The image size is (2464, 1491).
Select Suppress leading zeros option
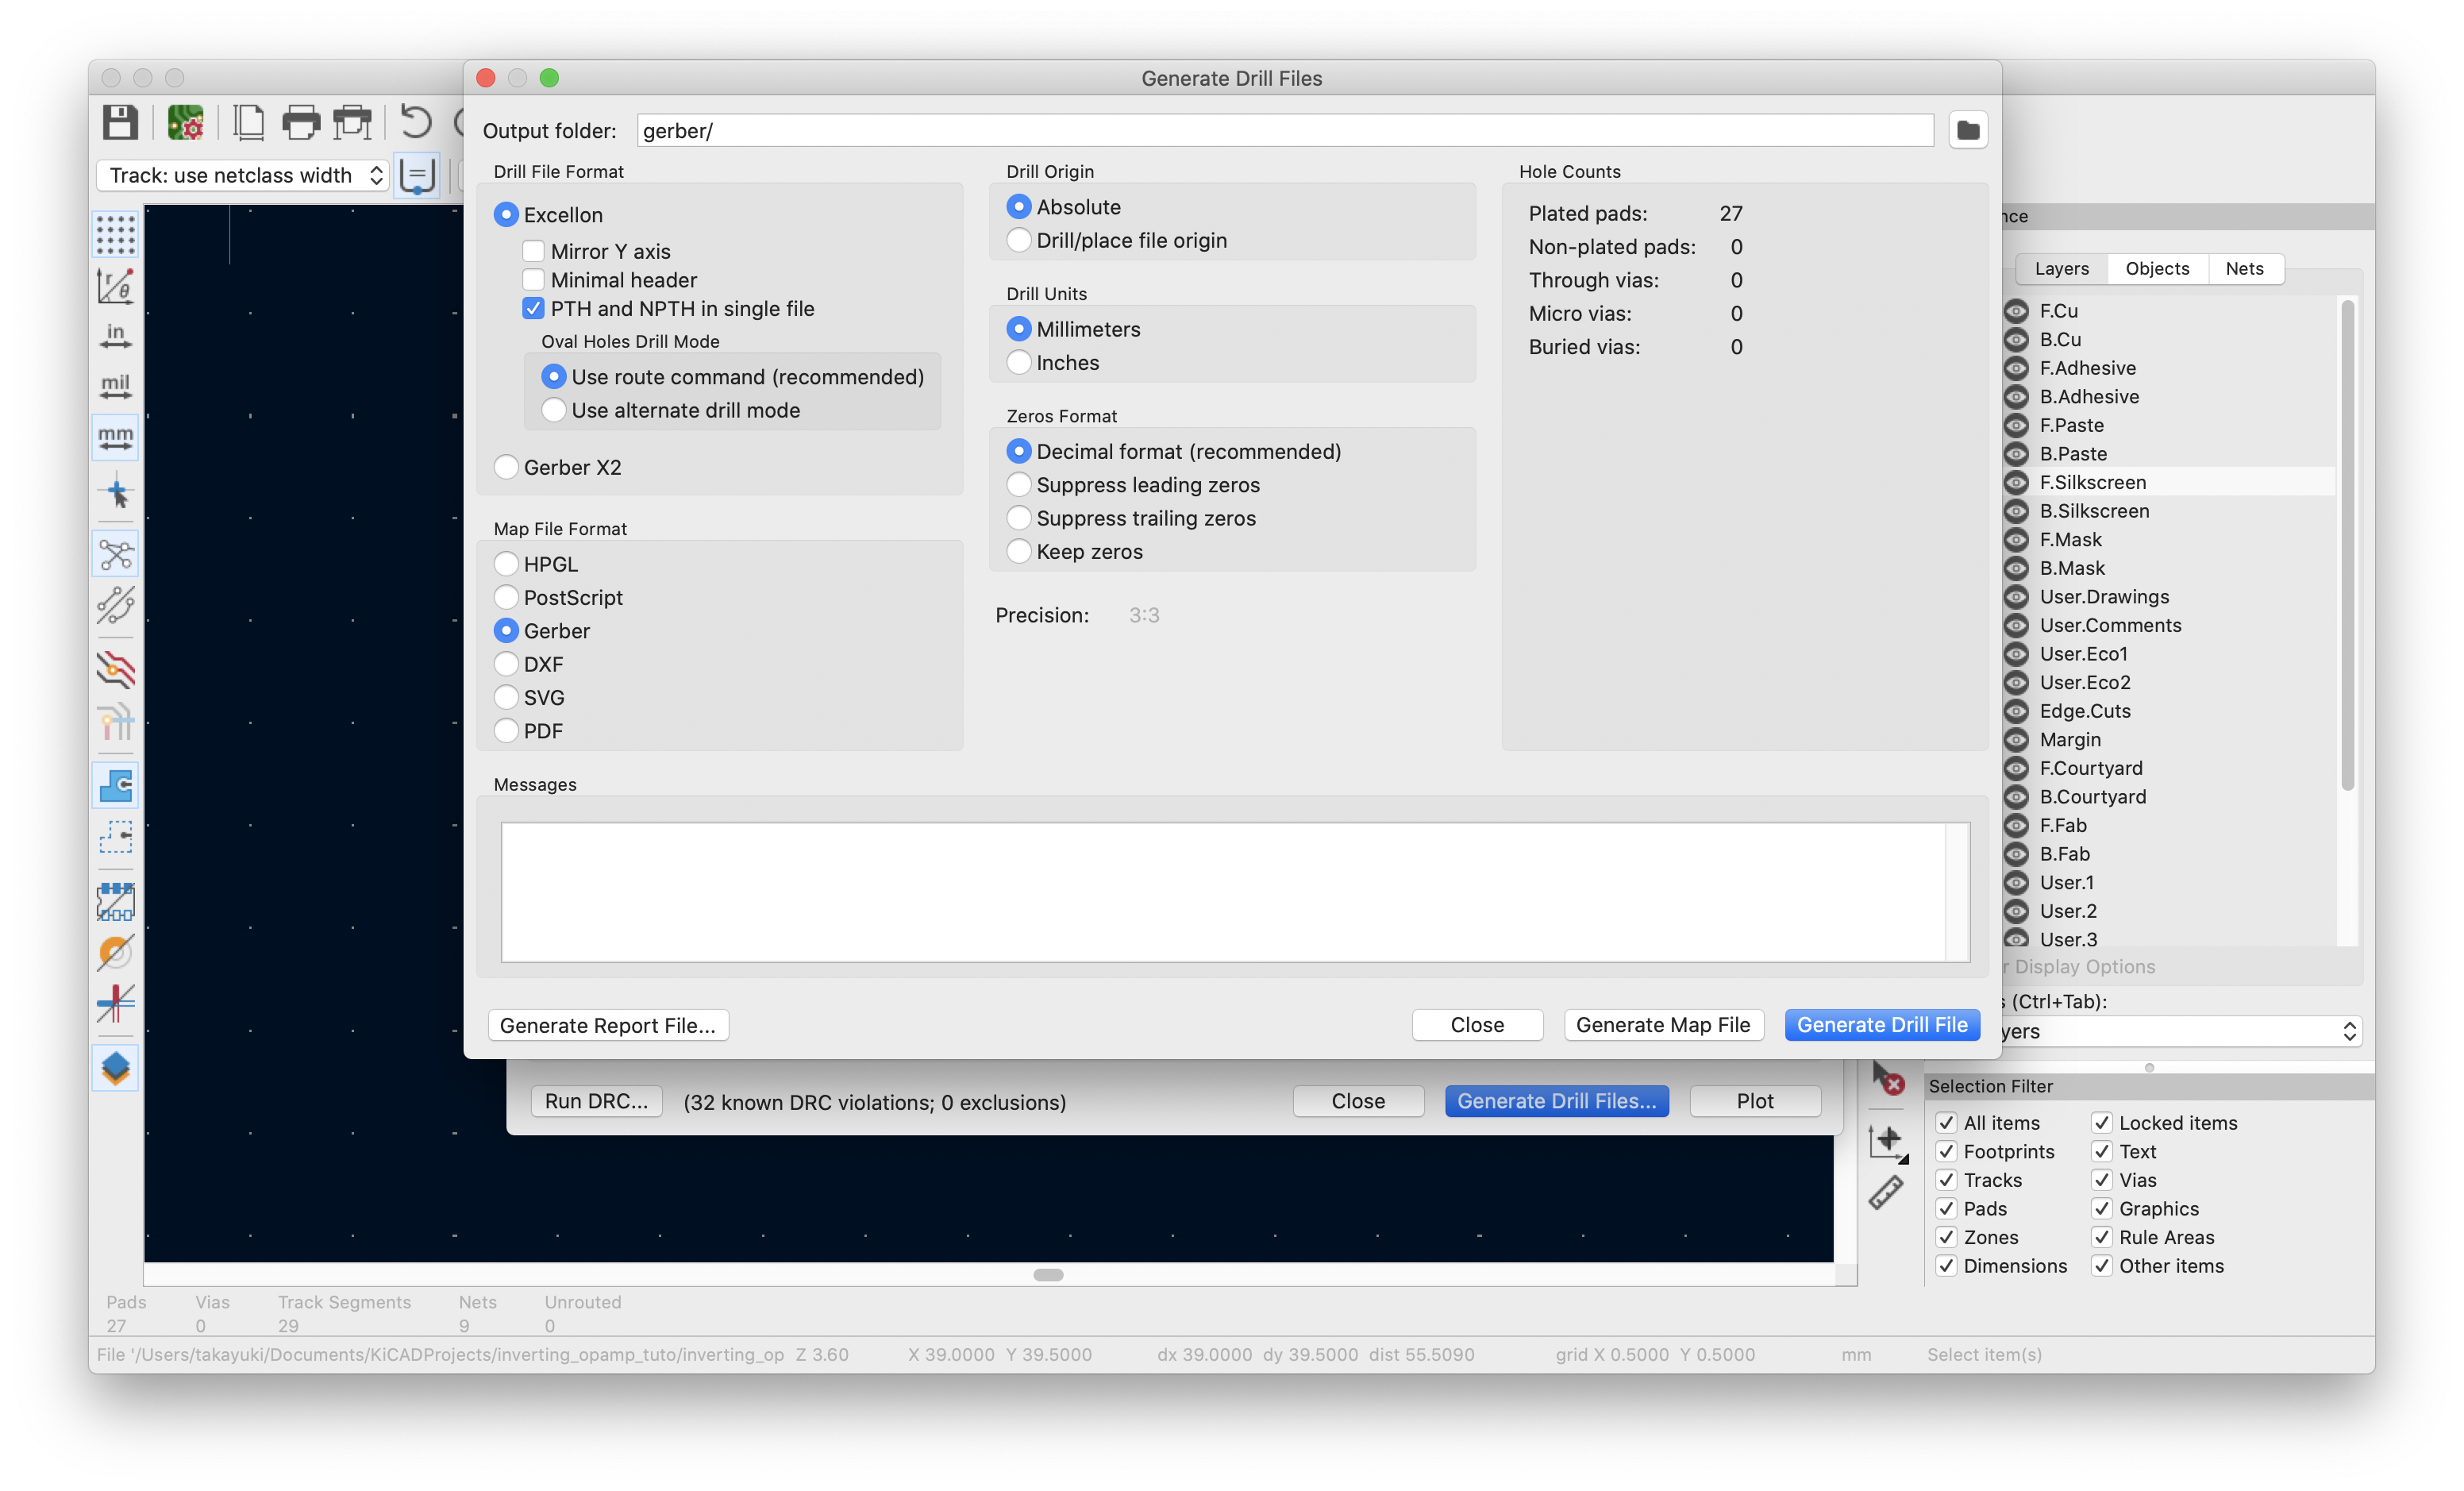[x=1018, y=485]
